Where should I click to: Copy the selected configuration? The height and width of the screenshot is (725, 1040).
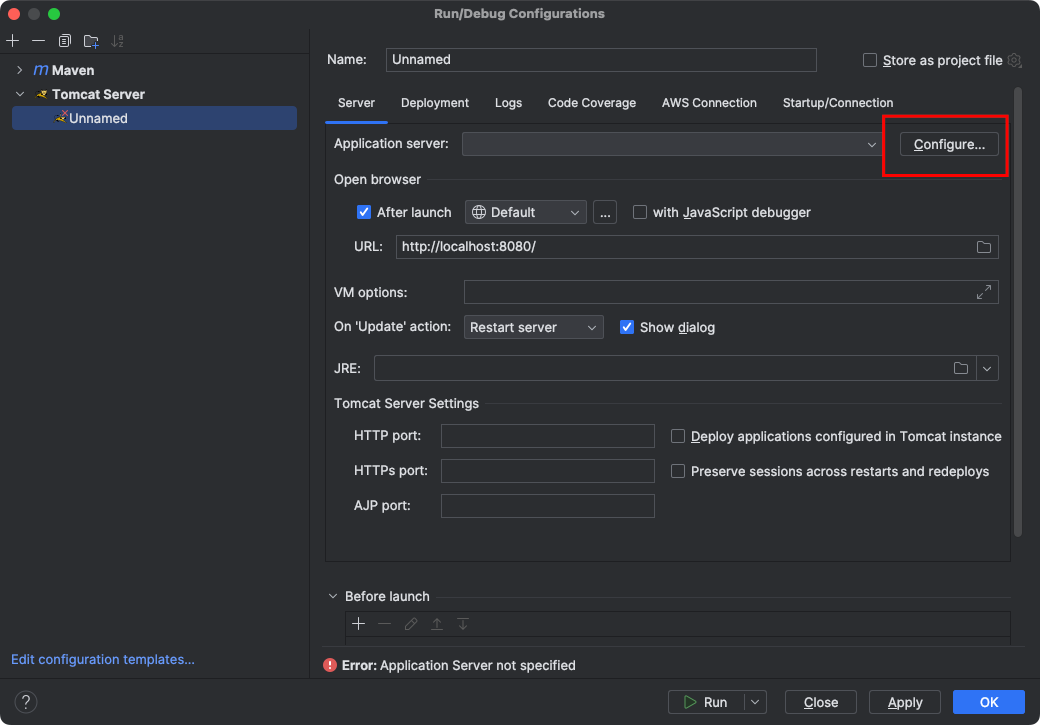tap(64, 41)
